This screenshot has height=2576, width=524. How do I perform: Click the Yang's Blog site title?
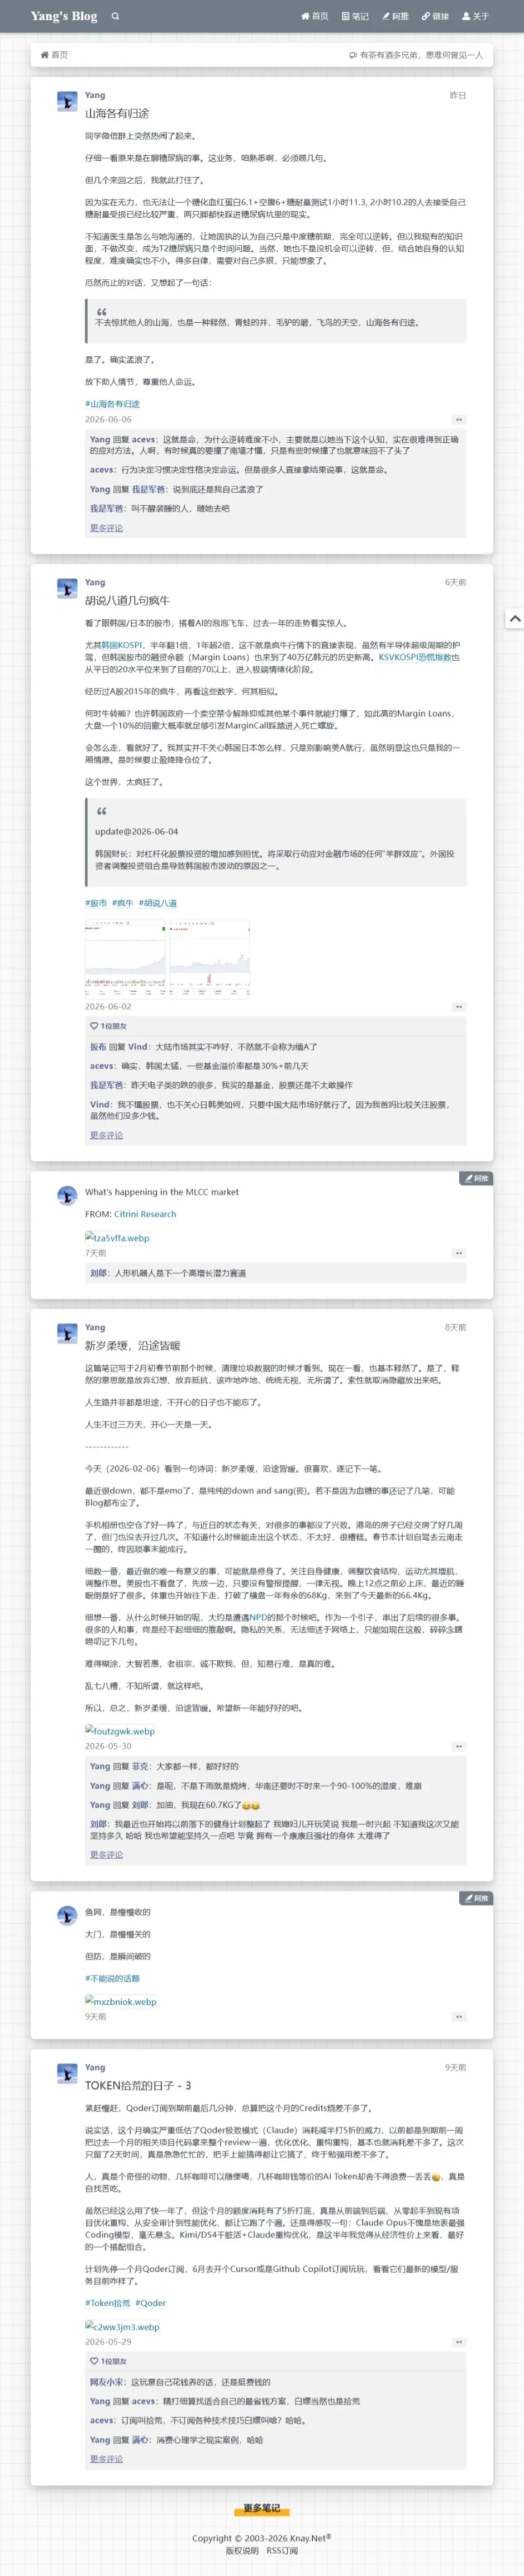coord(64,16)
